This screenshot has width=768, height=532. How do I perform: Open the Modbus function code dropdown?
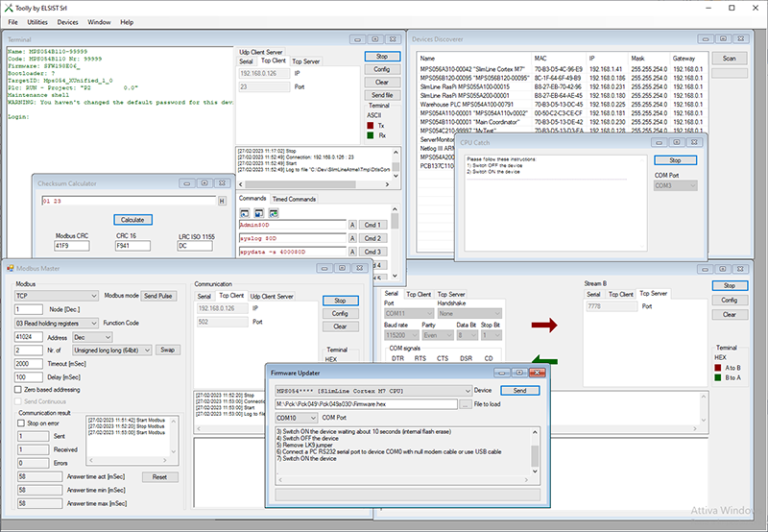click(57, 323)
